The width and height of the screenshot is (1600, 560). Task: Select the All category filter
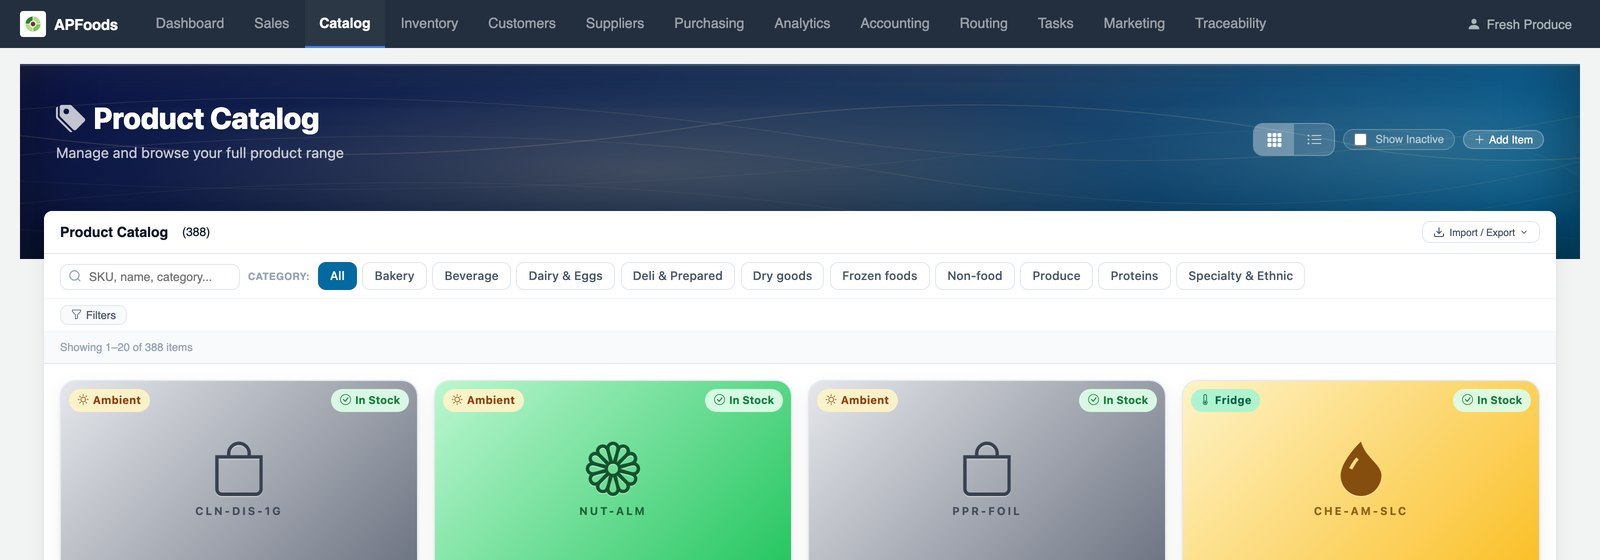pos(337,276)
